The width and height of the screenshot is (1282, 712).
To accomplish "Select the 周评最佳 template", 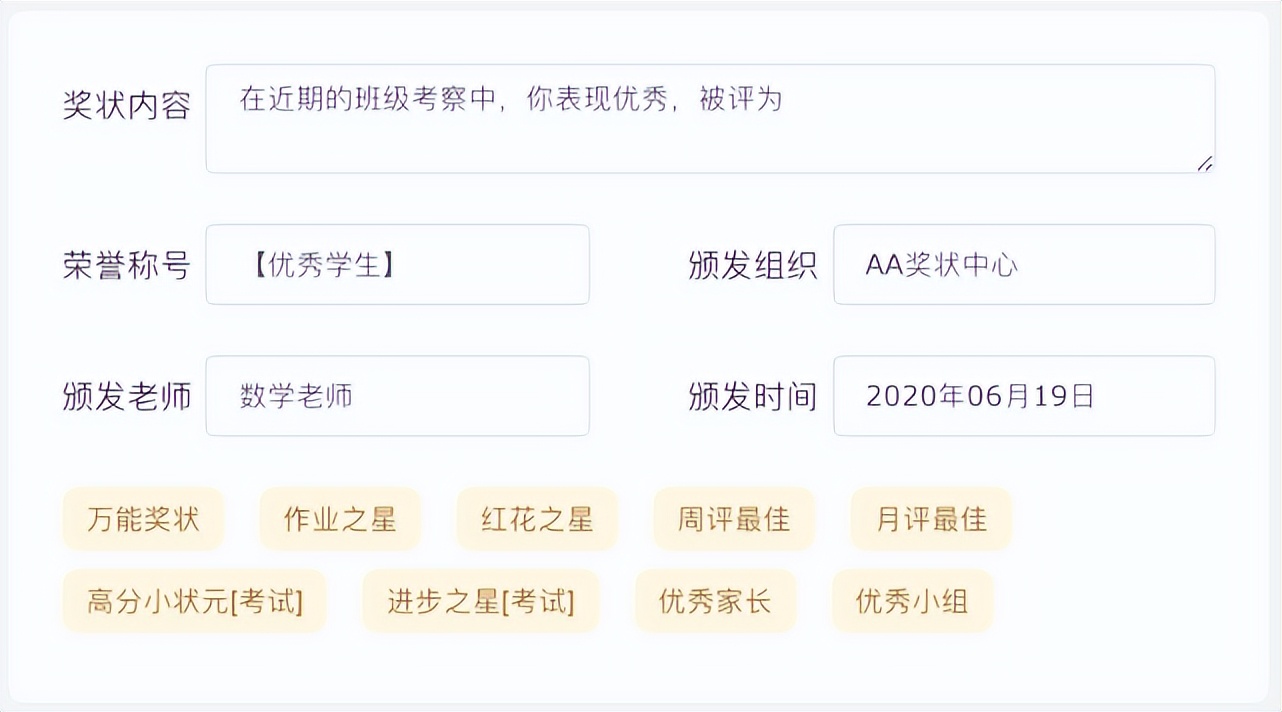I will (x=733, y=519).
